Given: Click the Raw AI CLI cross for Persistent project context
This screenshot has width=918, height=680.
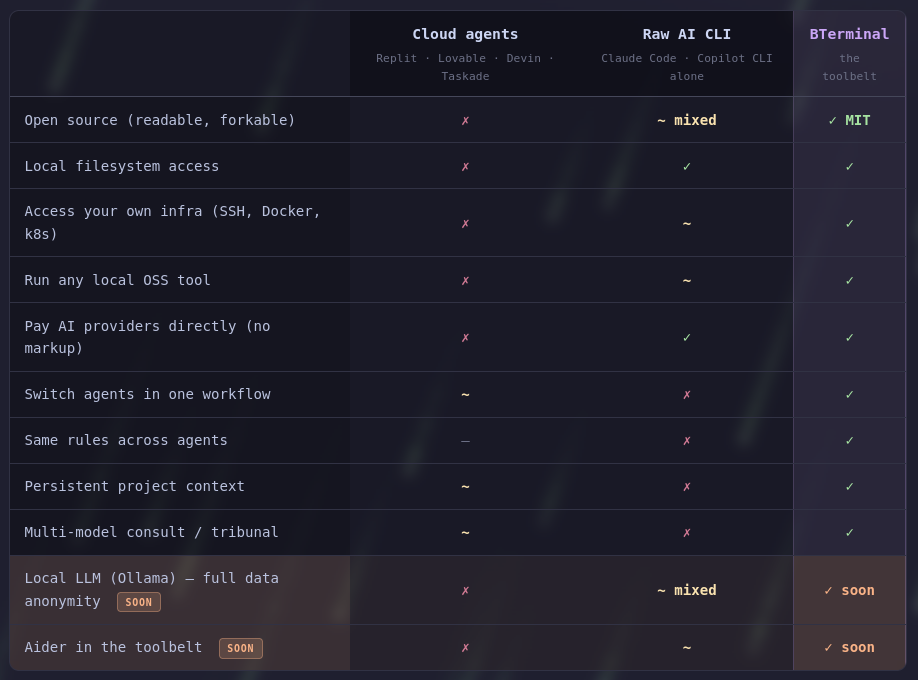Looking at the screenshot, I should 686,487.
